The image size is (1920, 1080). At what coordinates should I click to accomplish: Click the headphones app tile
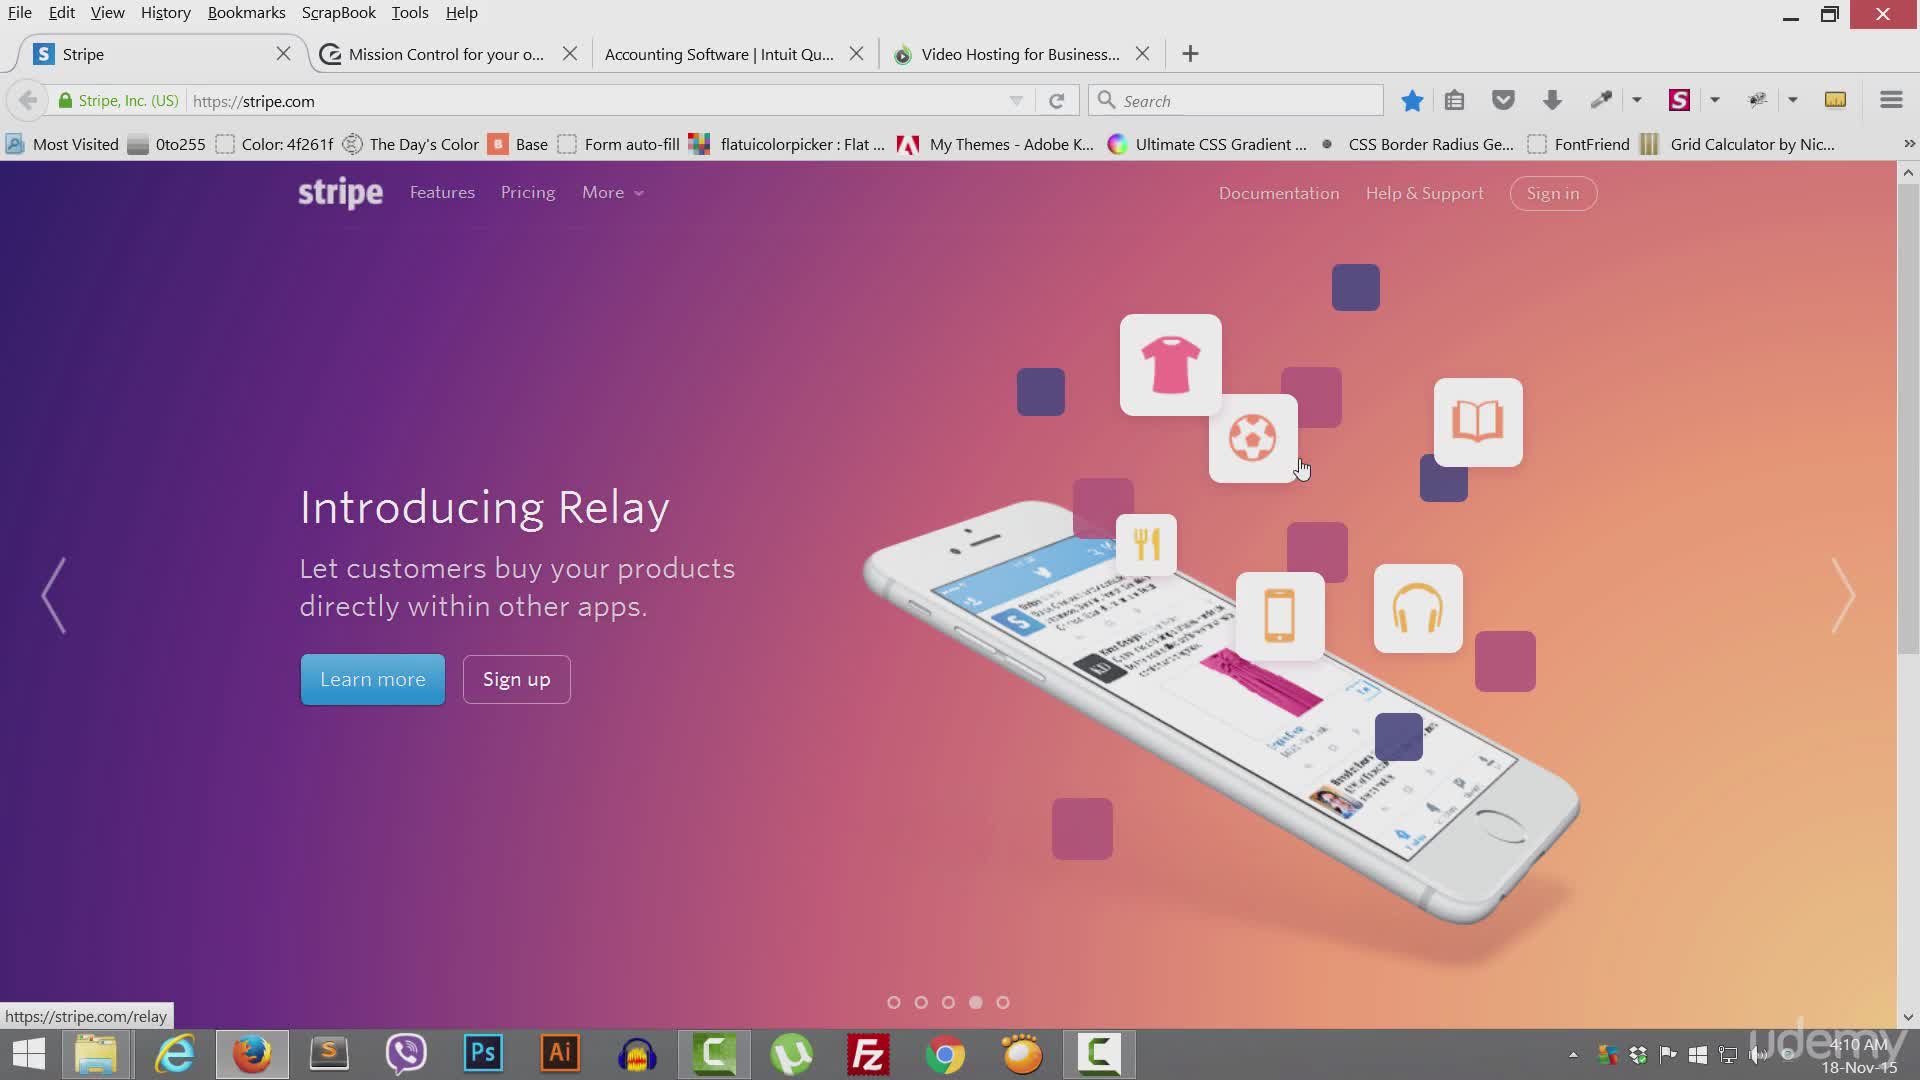(x=1418, y=609)
